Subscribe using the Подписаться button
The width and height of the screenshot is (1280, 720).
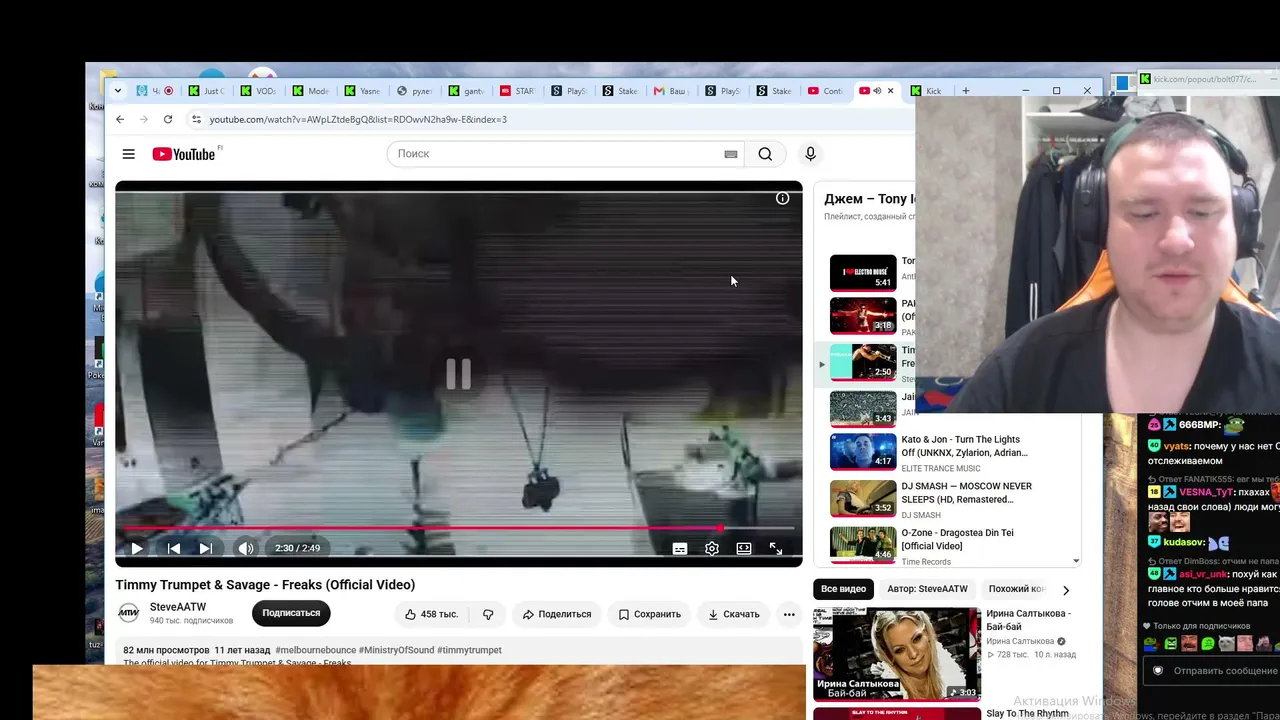click(x=291, y=613)
